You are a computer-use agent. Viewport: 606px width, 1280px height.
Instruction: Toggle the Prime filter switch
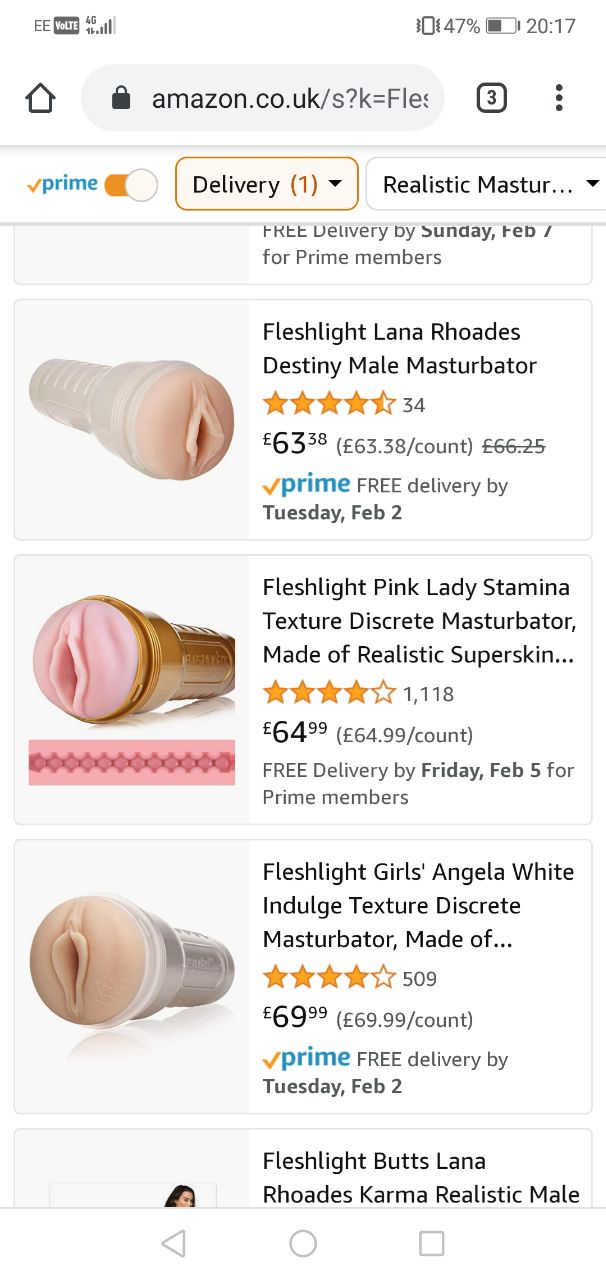click(x=131, y=185)
